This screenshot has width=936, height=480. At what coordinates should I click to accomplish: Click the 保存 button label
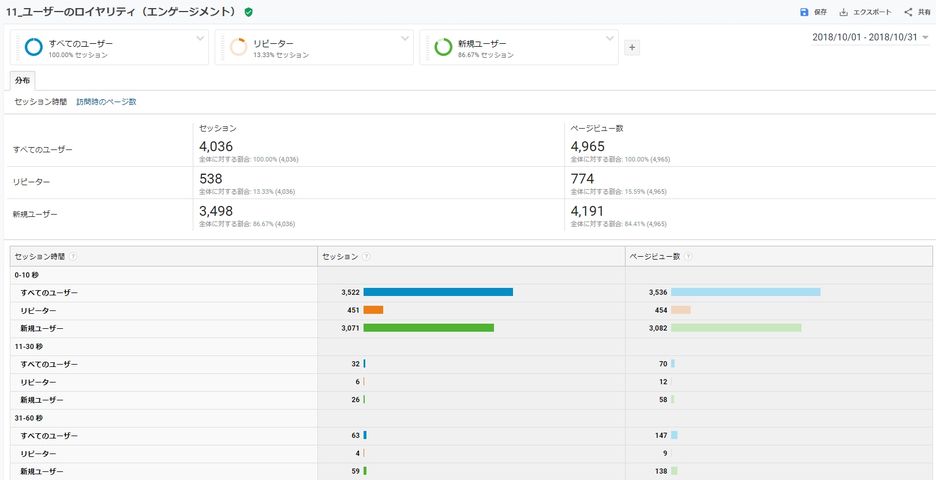pyautogui.click(x=820, y=12)
